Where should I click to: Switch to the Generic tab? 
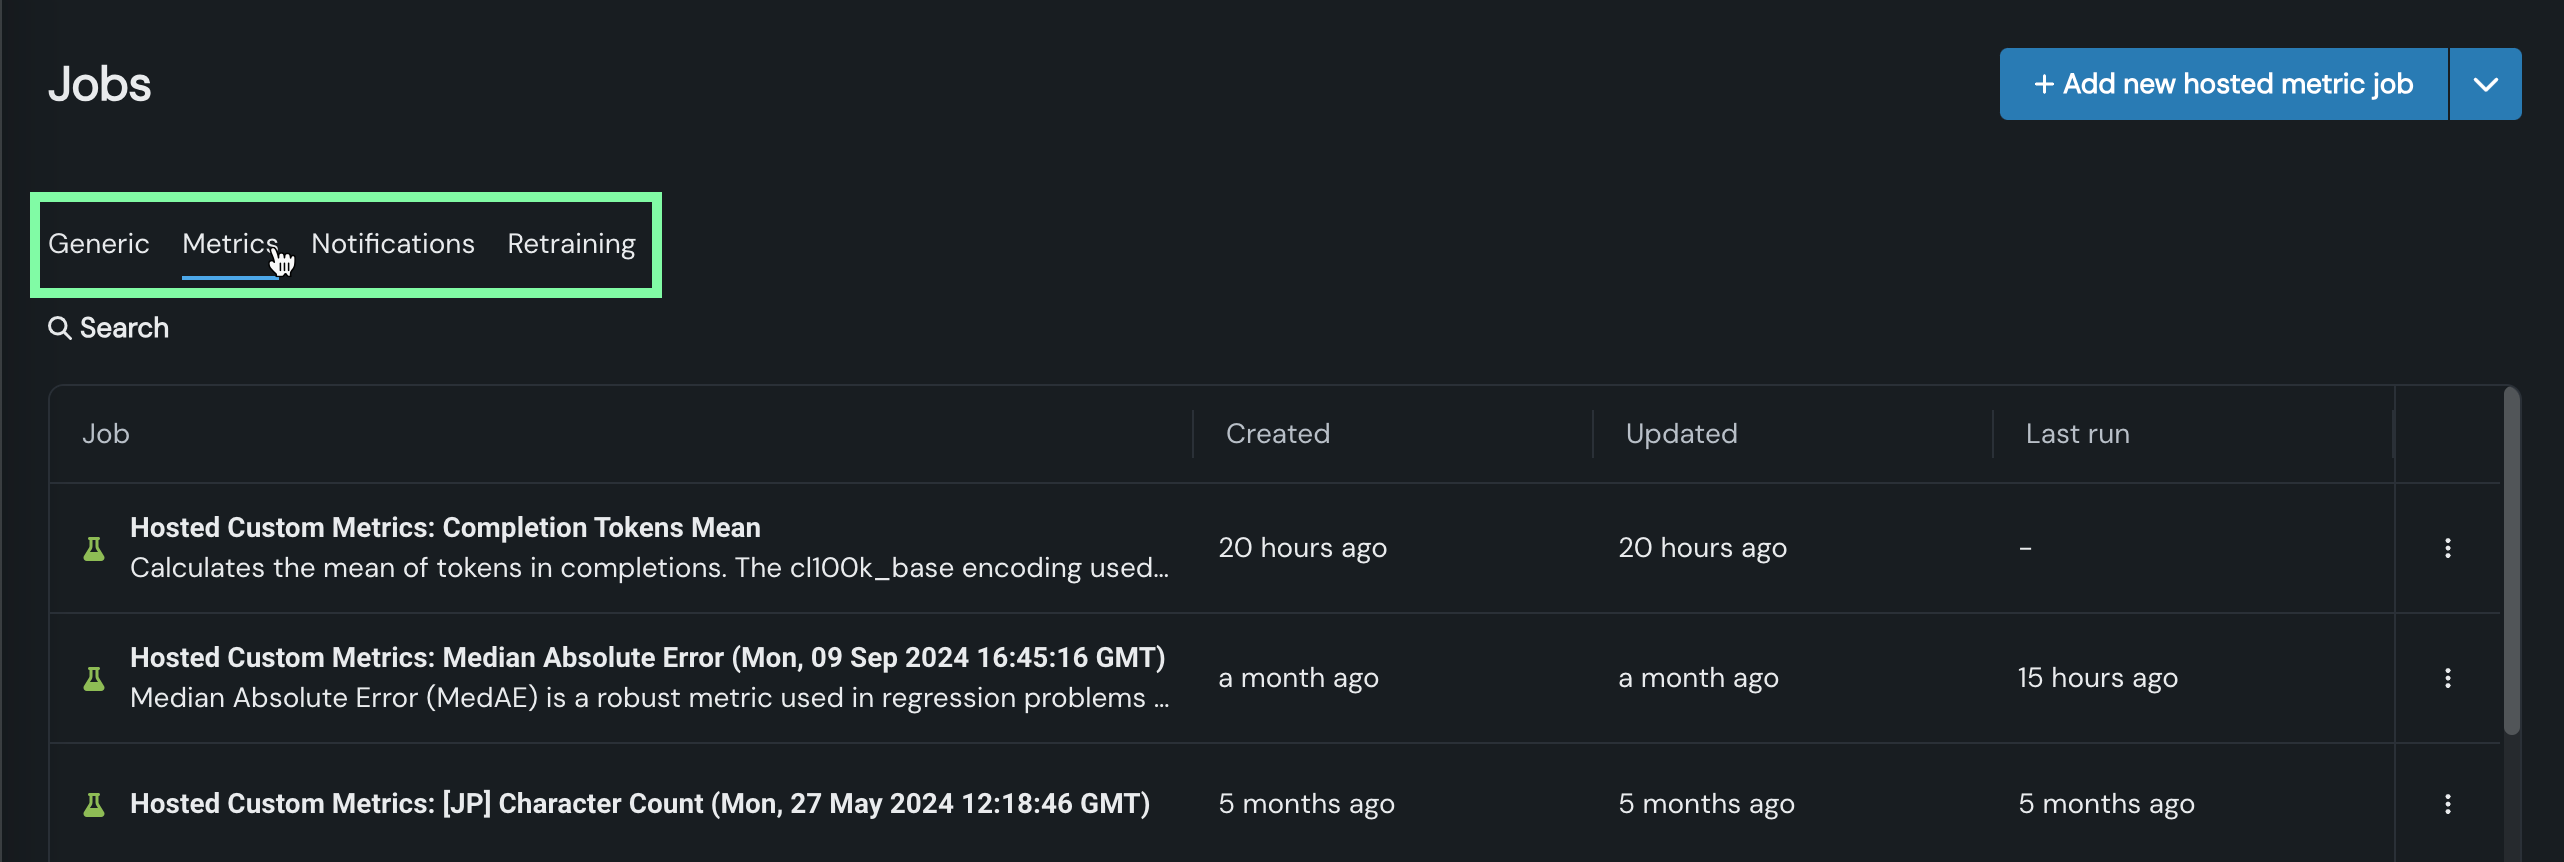(x=98, y=244)
